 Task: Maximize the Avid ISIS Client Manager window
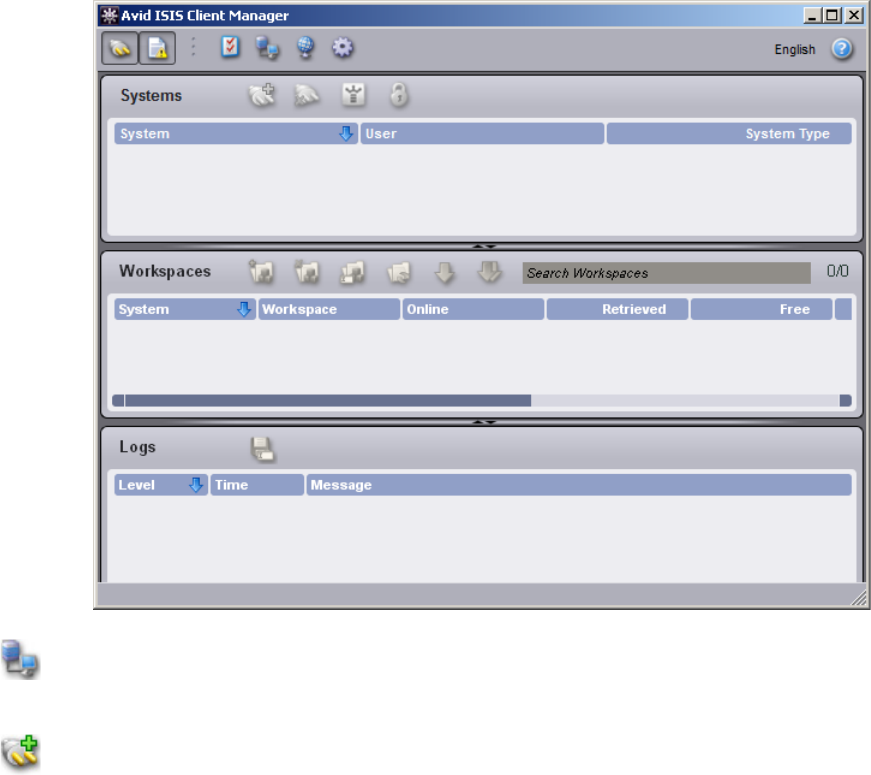click(832, 16)
